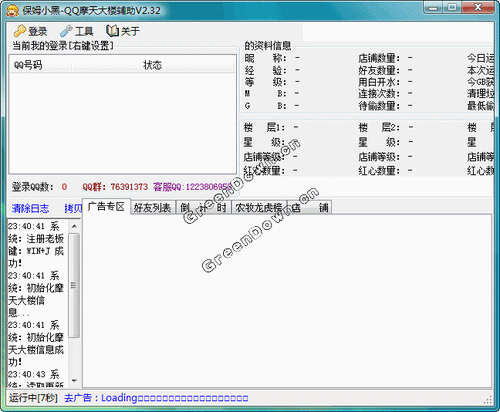
Task: Click the 用白开水 label
Action: pos(379,82)
